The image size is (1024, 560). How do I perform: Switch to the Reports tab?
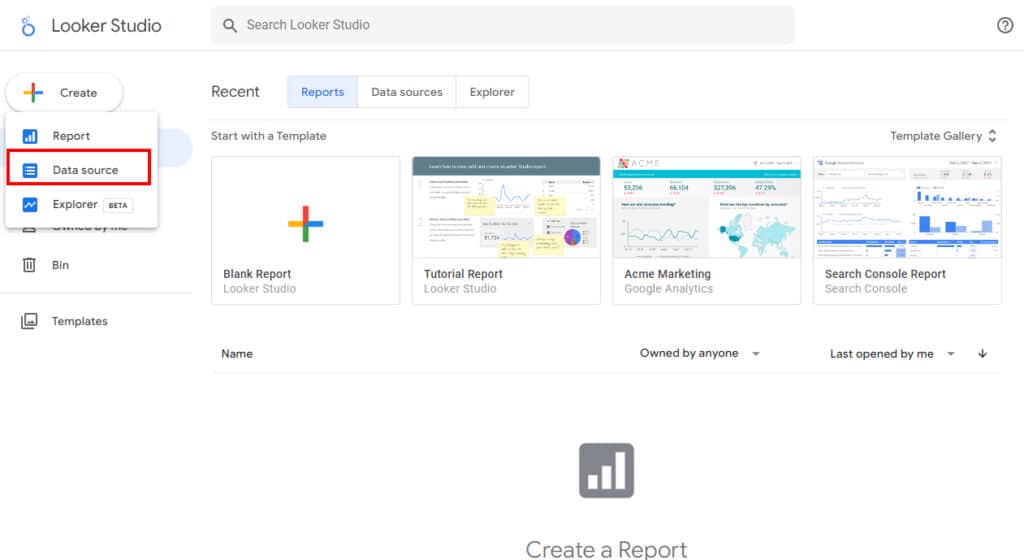click(x=323, y=92)
